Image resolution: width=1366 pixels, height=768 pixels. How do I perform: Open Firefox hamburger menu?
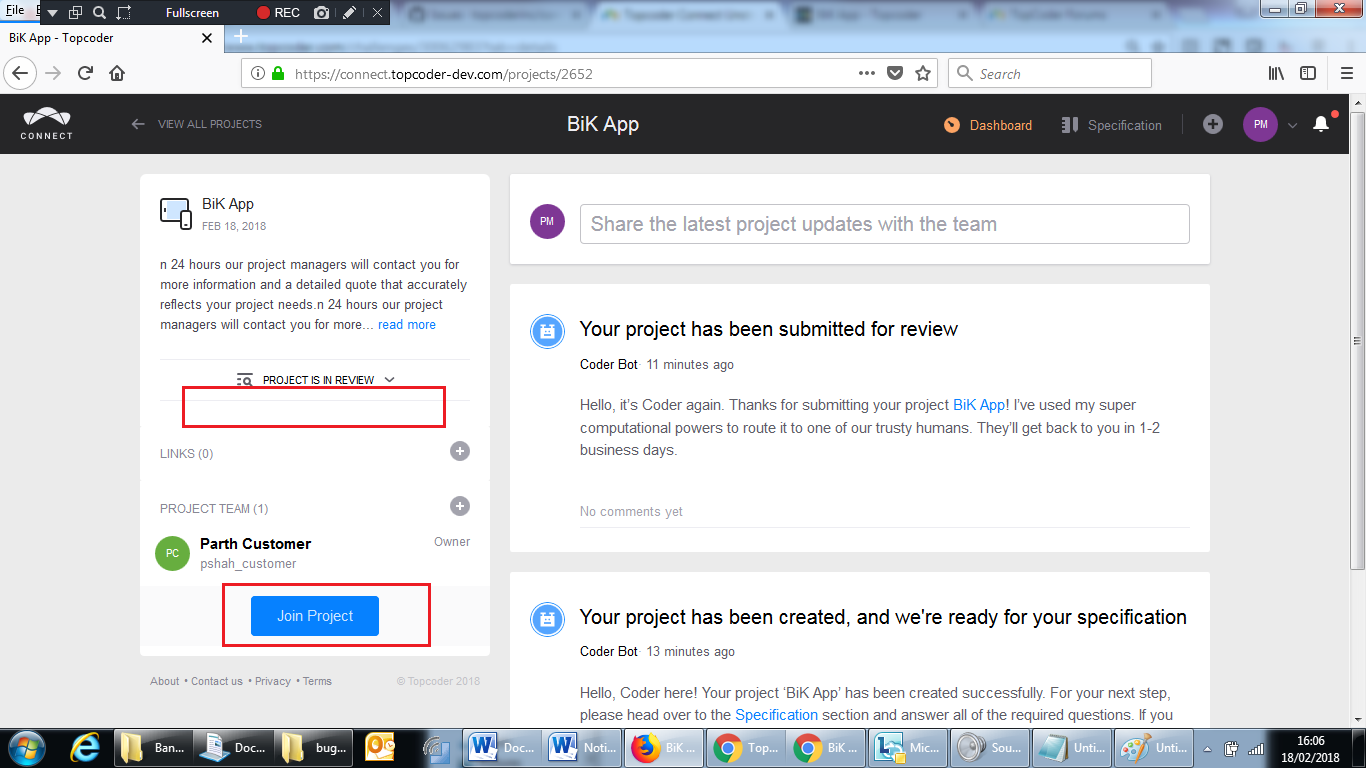(x=1347, y=73)
